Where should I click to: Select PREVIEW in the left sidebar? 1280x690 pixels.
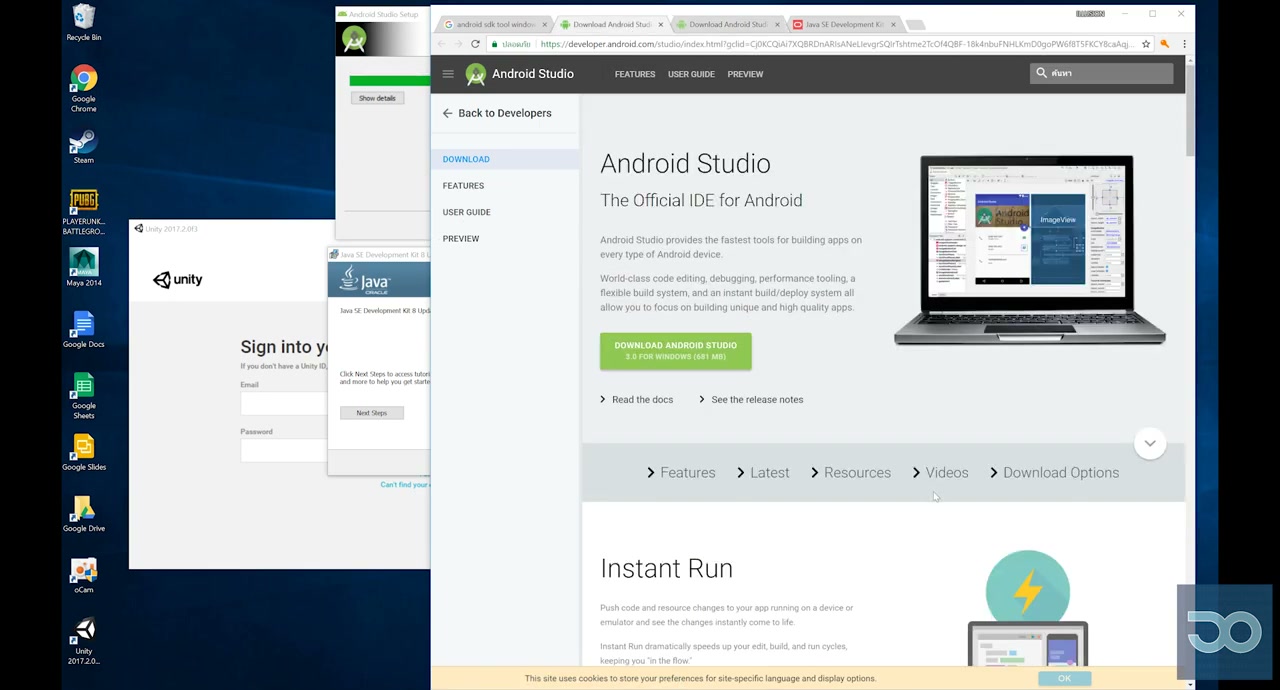click(x=461, y=239)
